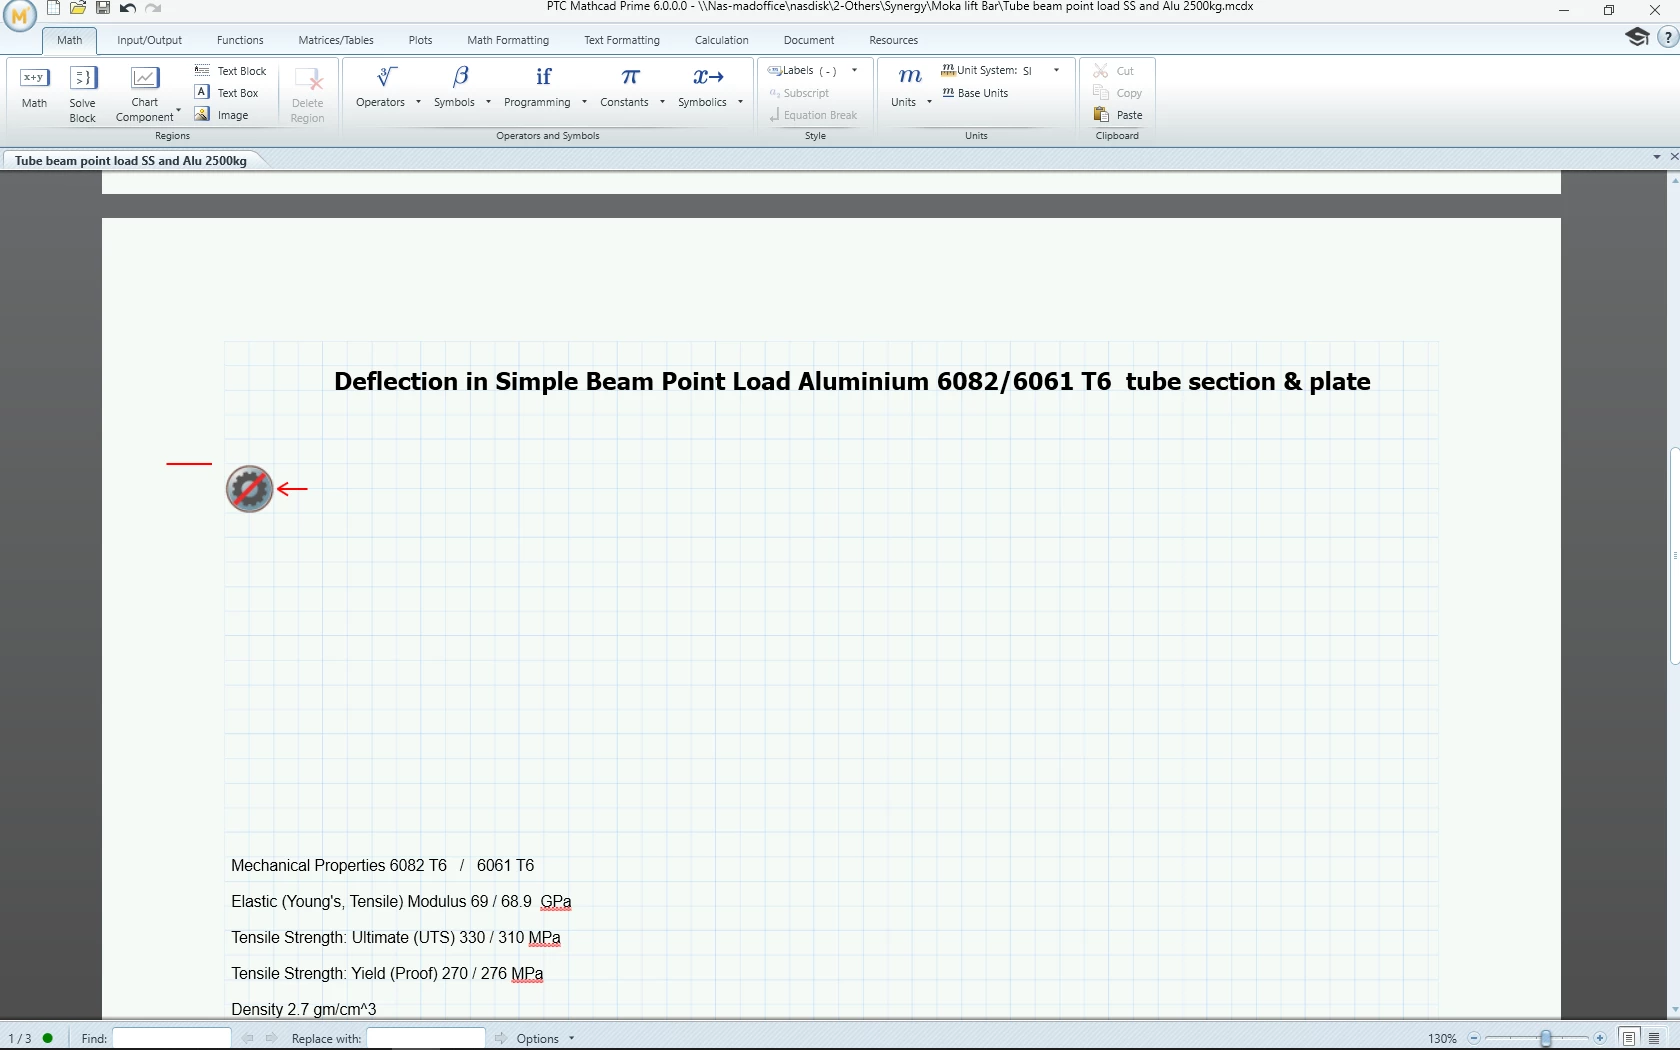
Task: Insert a Text Block region
Action: [231, 71]
